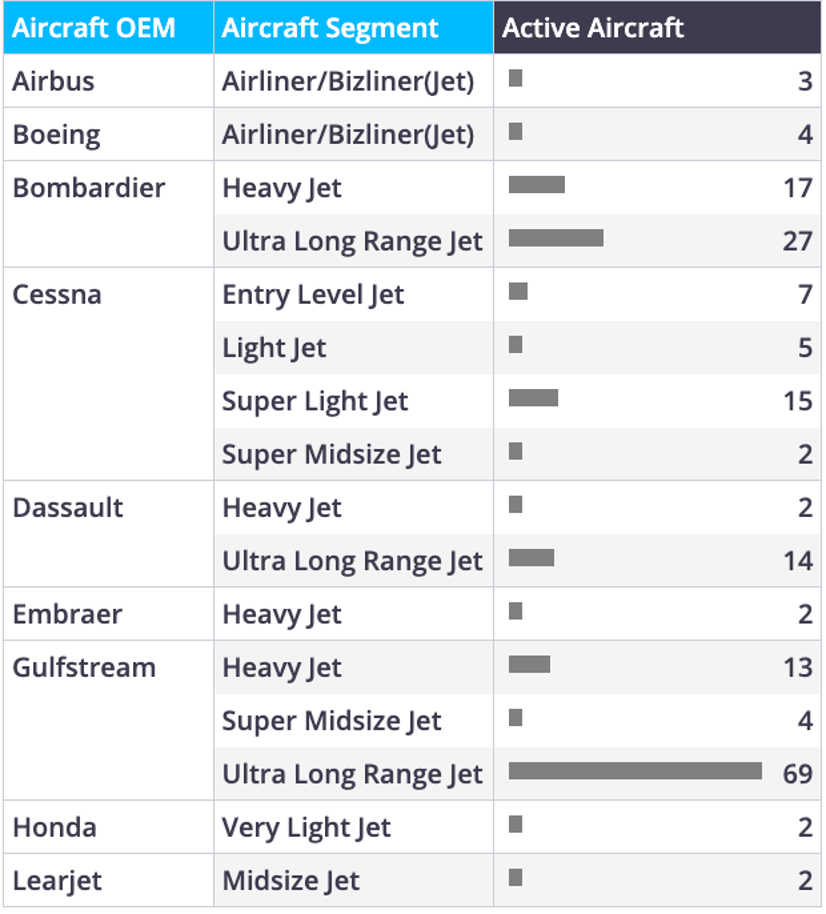Viewport: 826px width, 914px height.
Task: Select the Boeing OEM cell
Action: point(108,135)
